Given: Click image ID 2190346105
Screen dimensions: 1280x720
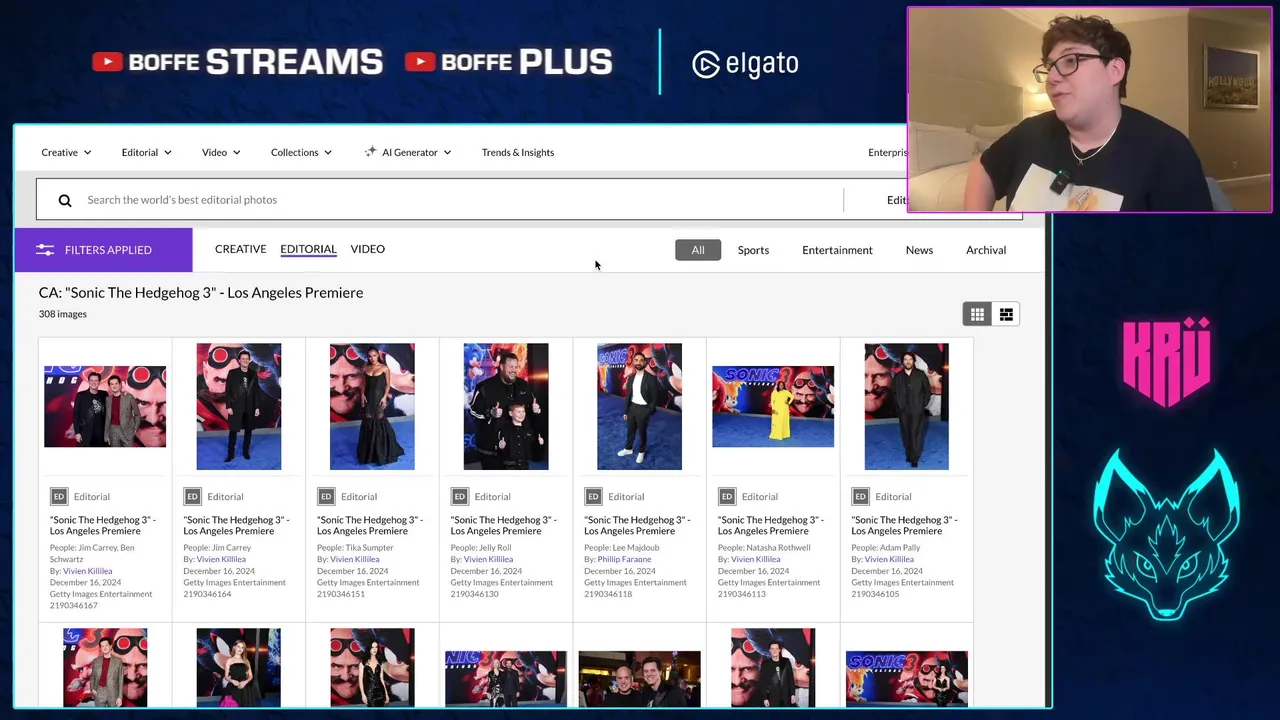Looking at the screenshot, I should pyautogui.click(x=875, y=594).
